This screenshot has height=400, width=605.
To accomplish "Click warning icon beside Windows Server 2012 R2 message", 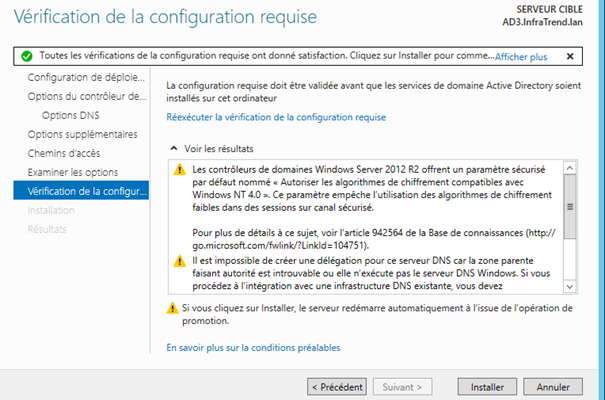I will (180, 170).
